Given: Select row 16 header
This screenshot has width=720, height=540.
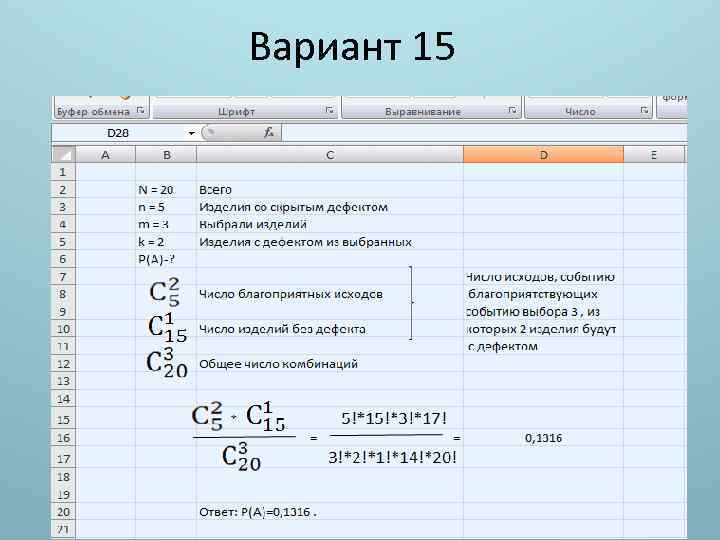Looking at the screenshot, I should (63, 438).
